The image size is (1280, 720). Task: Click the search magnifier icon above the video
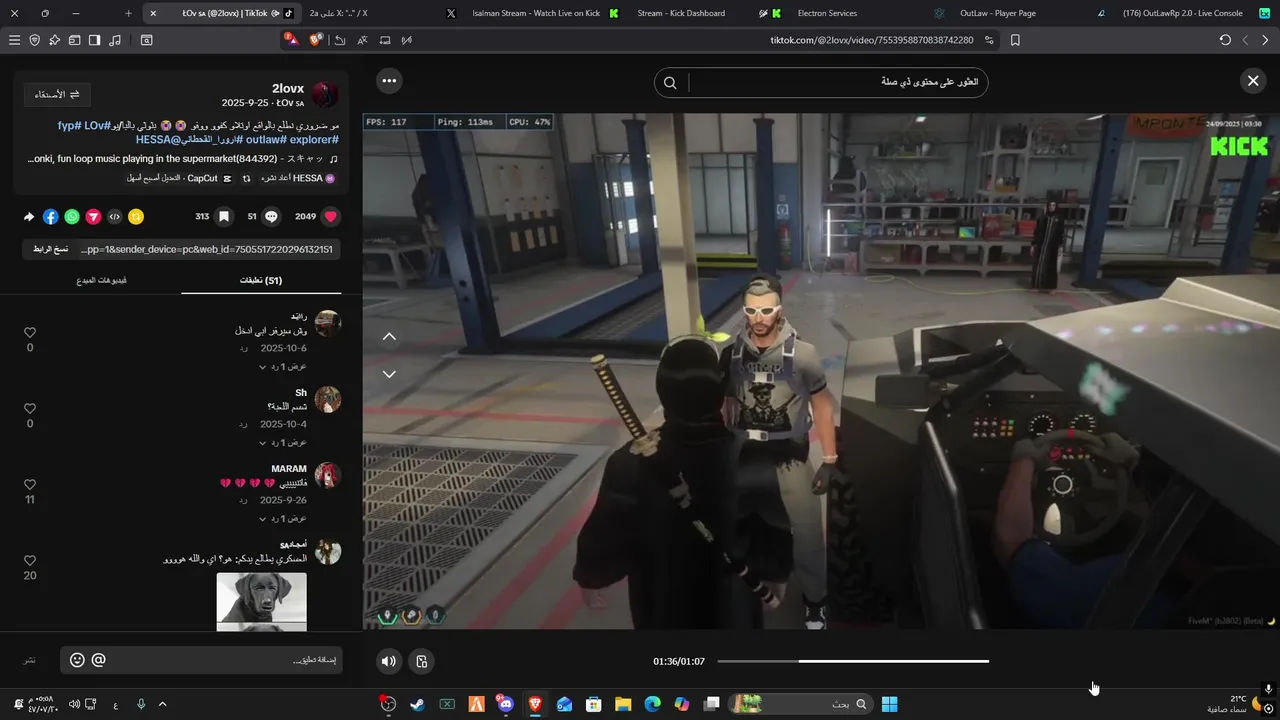pos(670,82)
